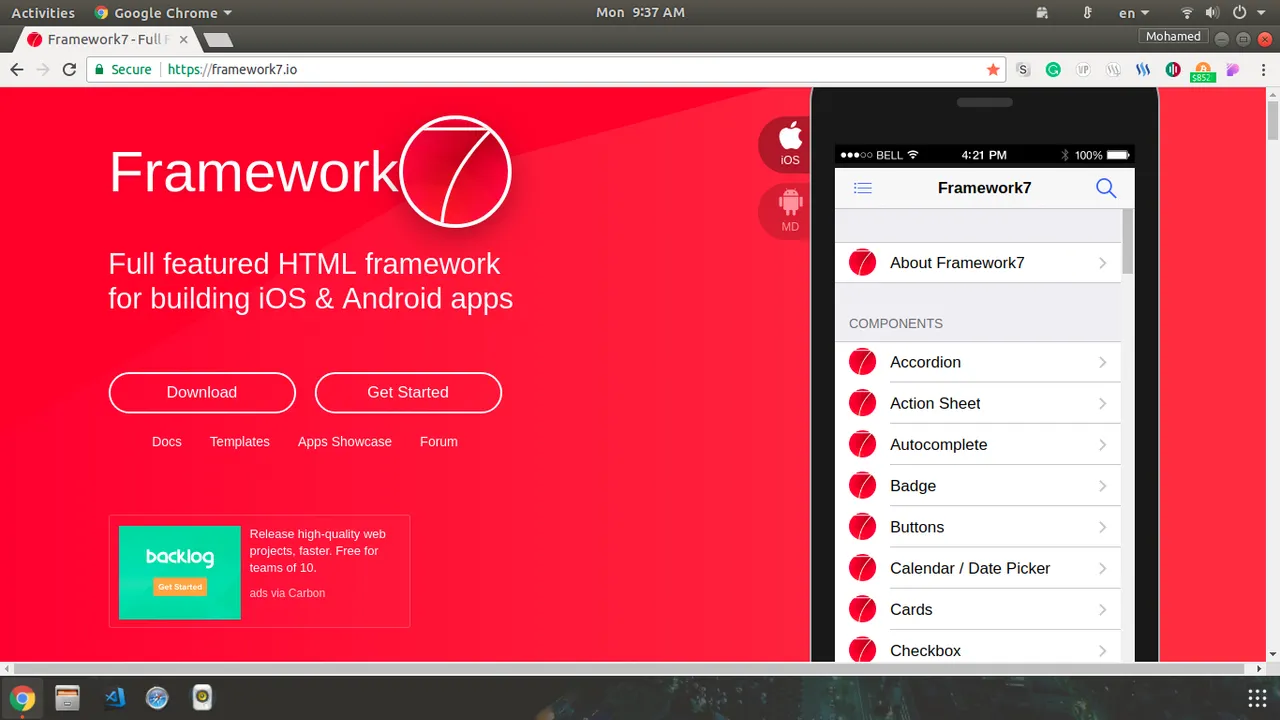Image resolution: width=1280 pixels, height=720 pixels.
Task: Open the phone demo hamburger menu icon
Action: [863, 188]
